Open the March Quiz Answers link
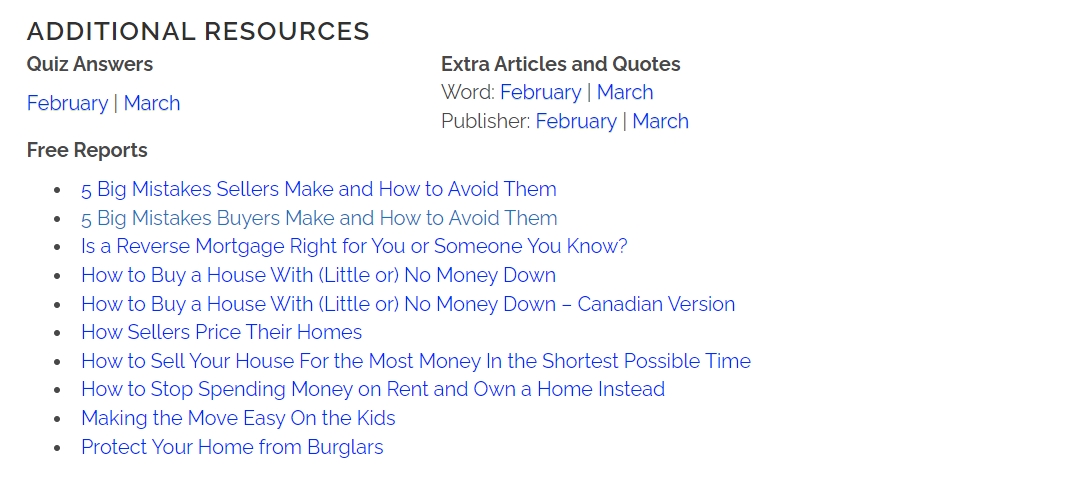Image resolution: width=1078 pixels, height=488 pixels. tap(152, 103)
